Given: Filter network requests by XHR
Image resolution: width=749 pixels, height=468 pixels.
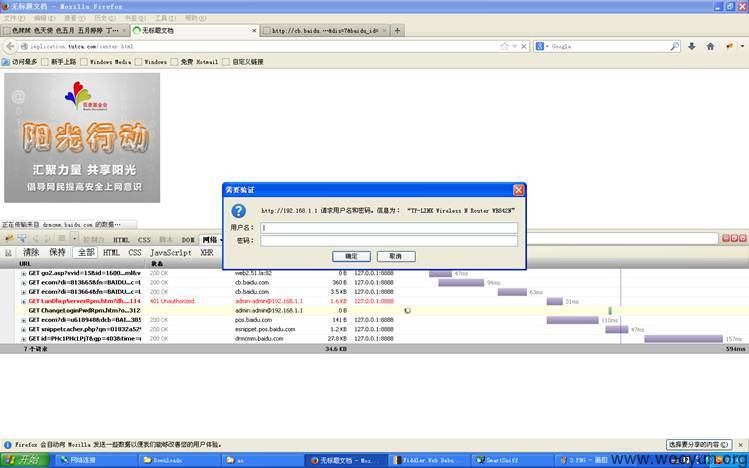Looking at the screenshot, I should click(x=206, y=253).
